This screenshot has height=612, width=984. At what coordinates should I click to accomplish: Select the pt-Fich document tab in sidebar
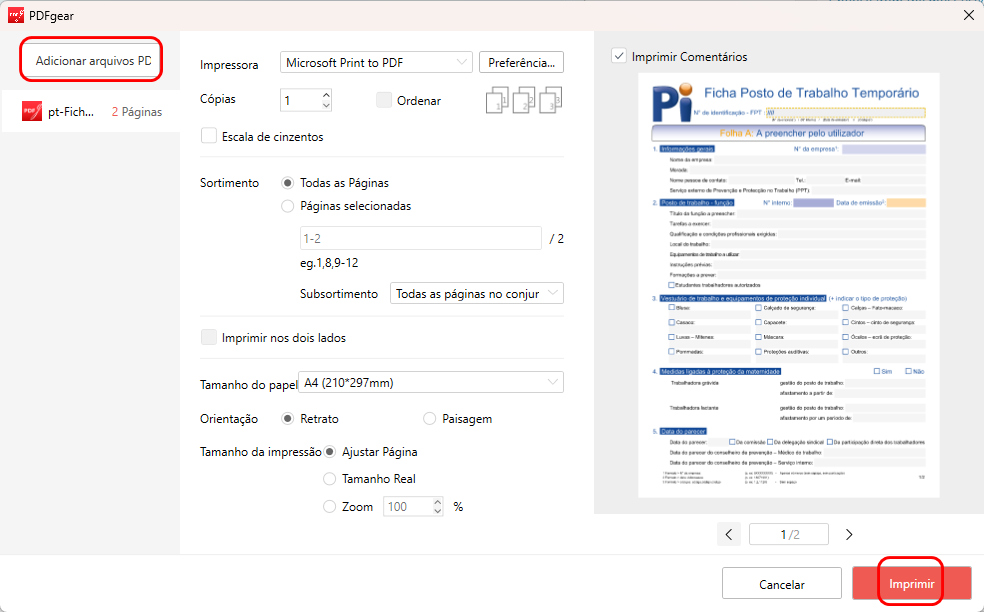[70, 111]
